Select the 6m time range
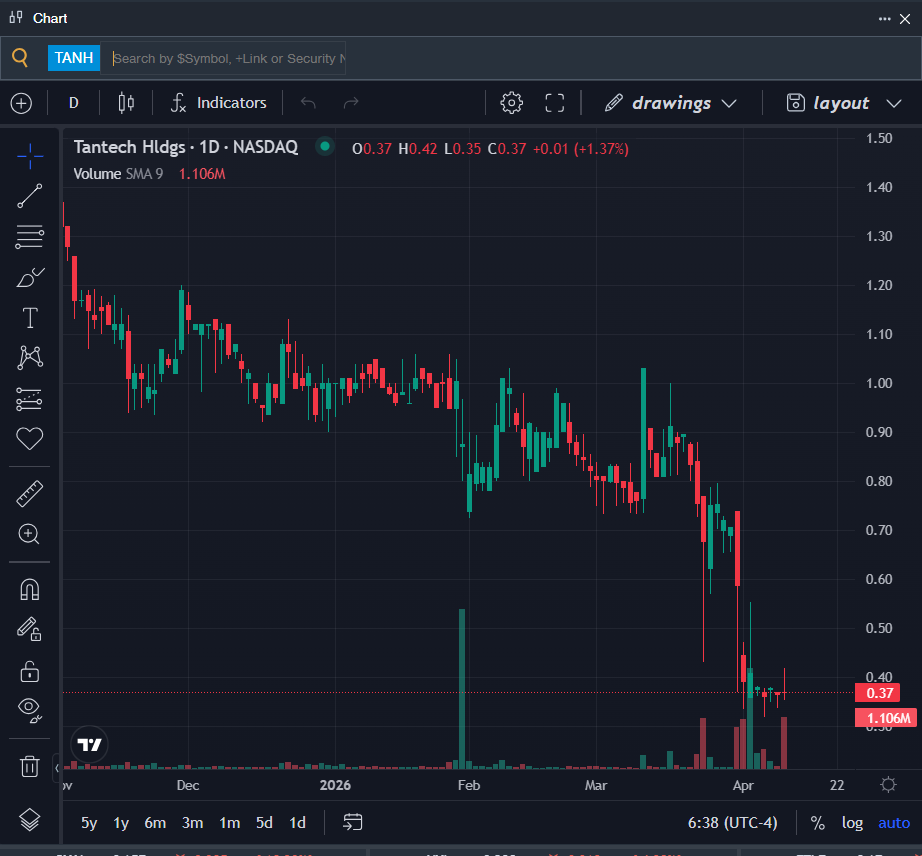 [155, 823]
